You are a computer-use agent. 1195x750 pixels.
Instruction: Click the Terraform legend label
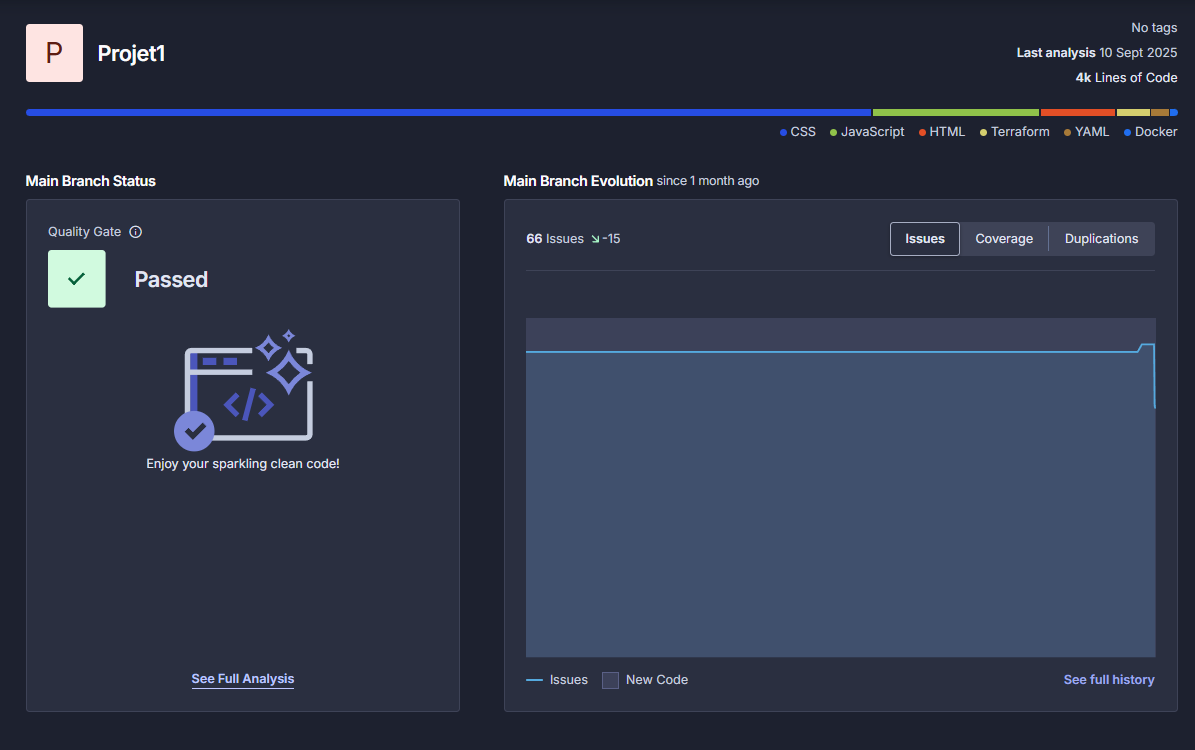coord(1020,132)
